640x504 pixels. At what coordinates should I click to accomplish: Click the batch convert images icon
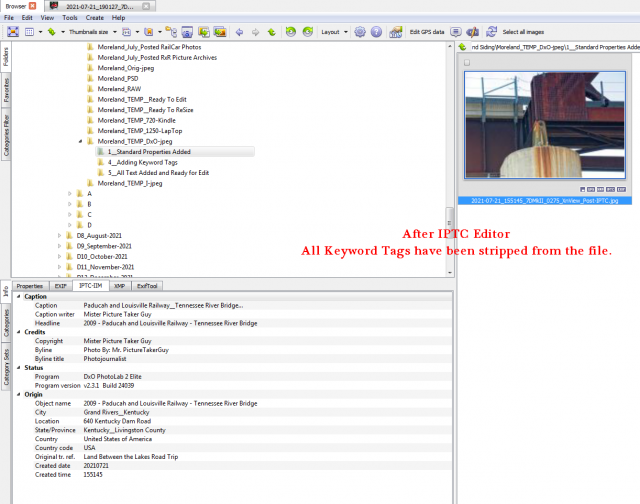coord(204,32)
